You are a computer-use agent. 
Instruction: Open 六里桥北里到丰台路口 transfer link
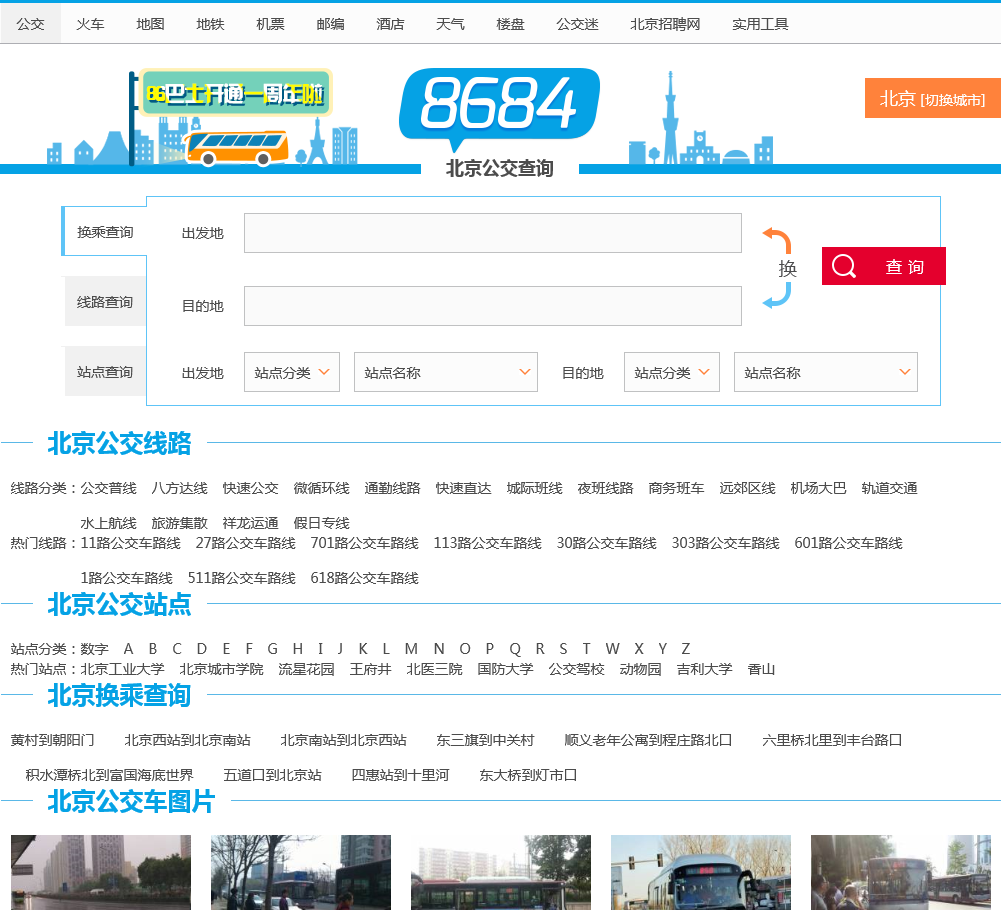click(x=832, y=740)
